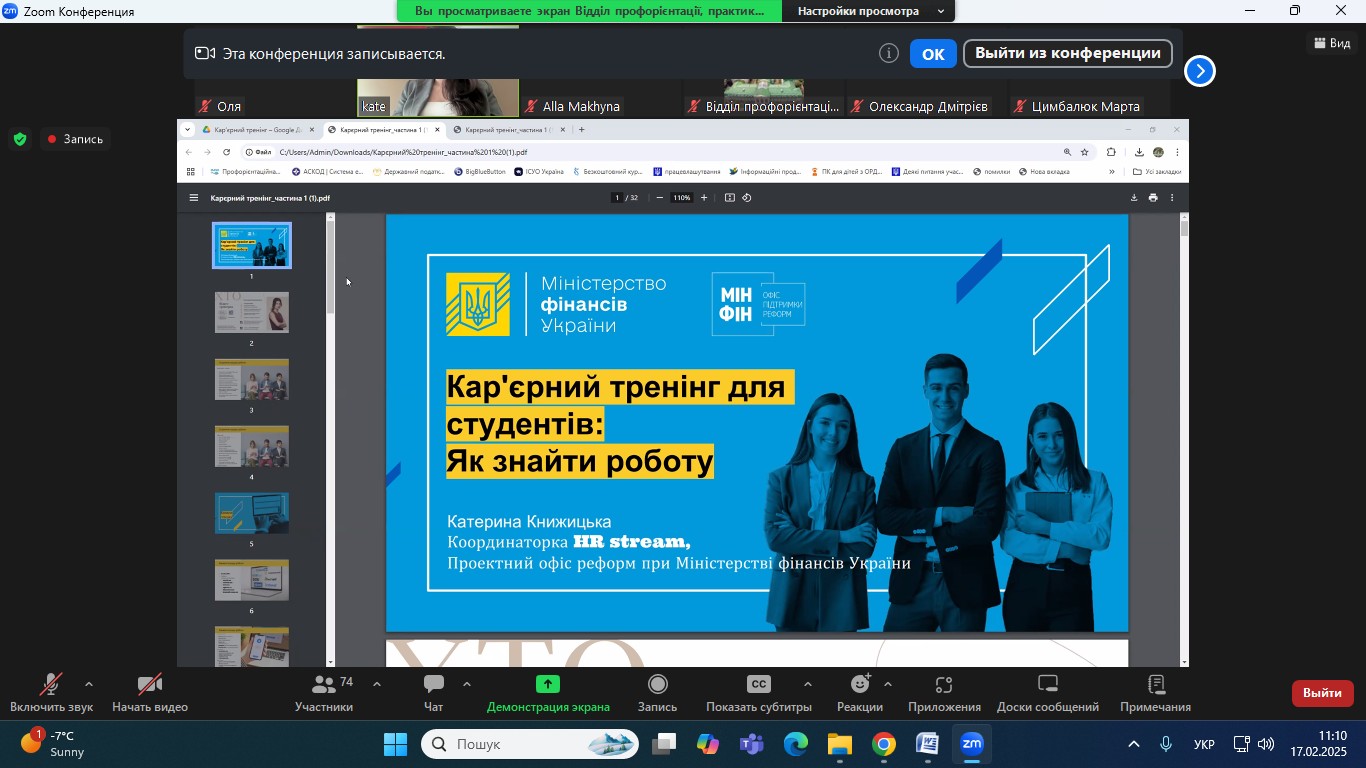Image resolution: width=1366 pixels, height=768 pixels.
Task: Expand the participants options arrow
Action: point(377,685)
